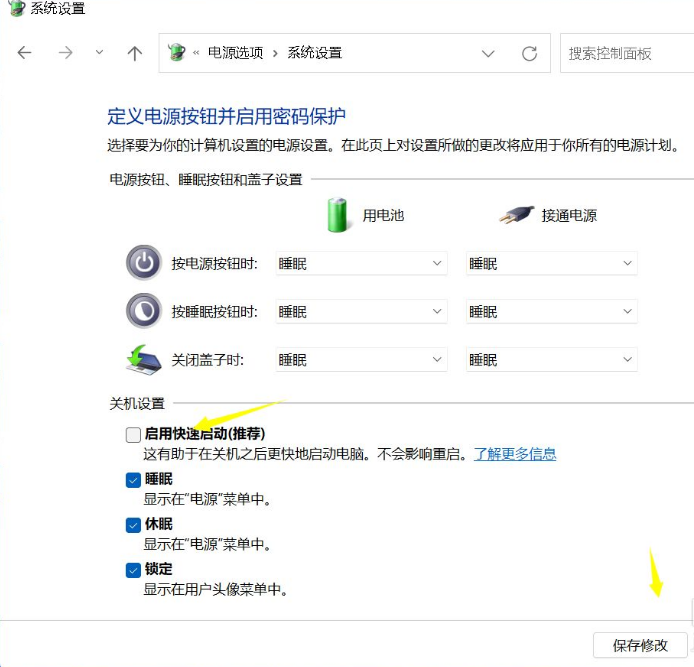This screenshot has width=694, height=667.
Task: Open battery sleep button action dropdown
Action: pyautogui.click(x=360, y=311)
